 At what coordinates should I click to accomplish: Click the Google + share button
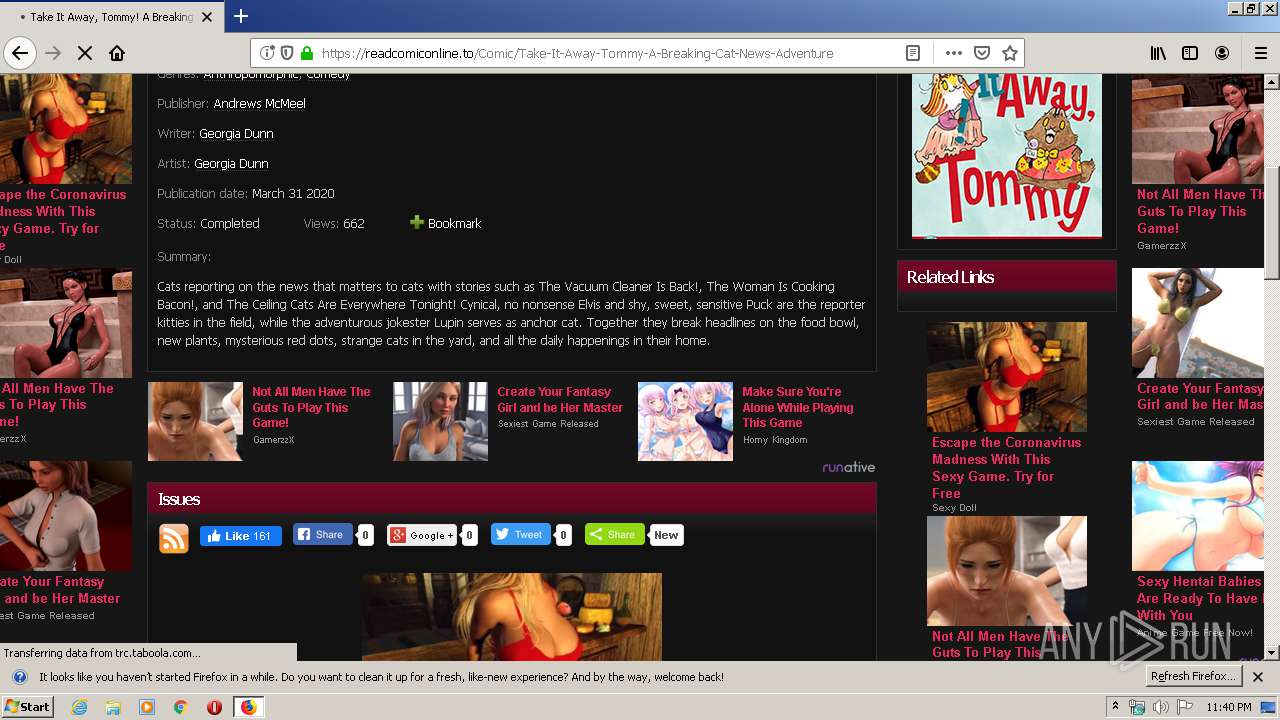pyautogui.click(x=422, y=535)
